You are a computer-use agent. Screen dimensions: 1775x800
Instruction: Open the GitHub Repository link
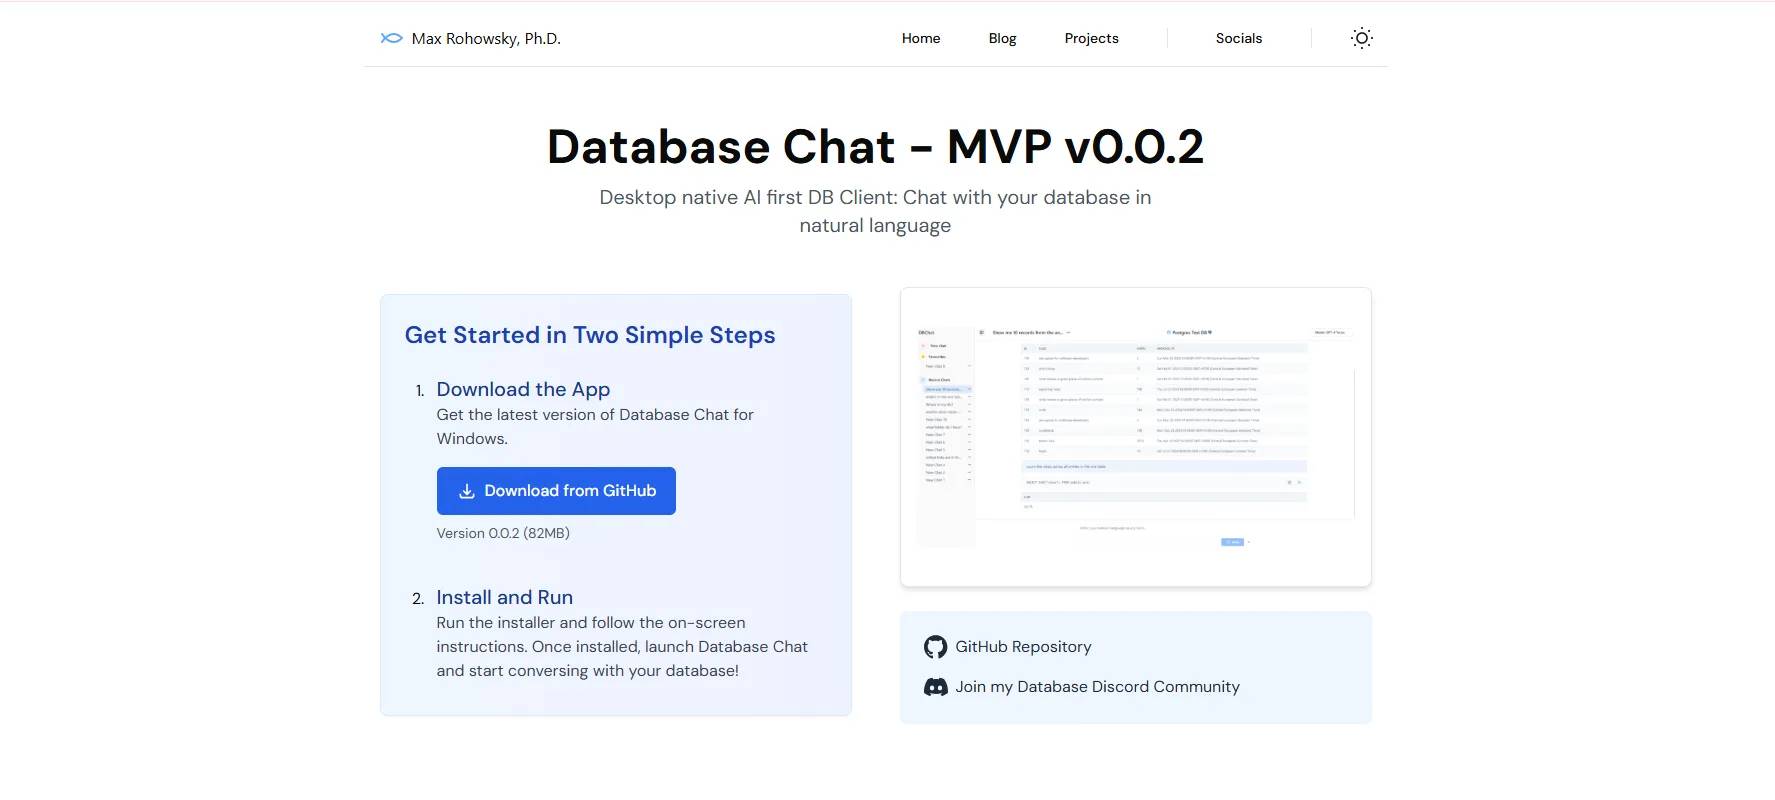(1023, 647)
